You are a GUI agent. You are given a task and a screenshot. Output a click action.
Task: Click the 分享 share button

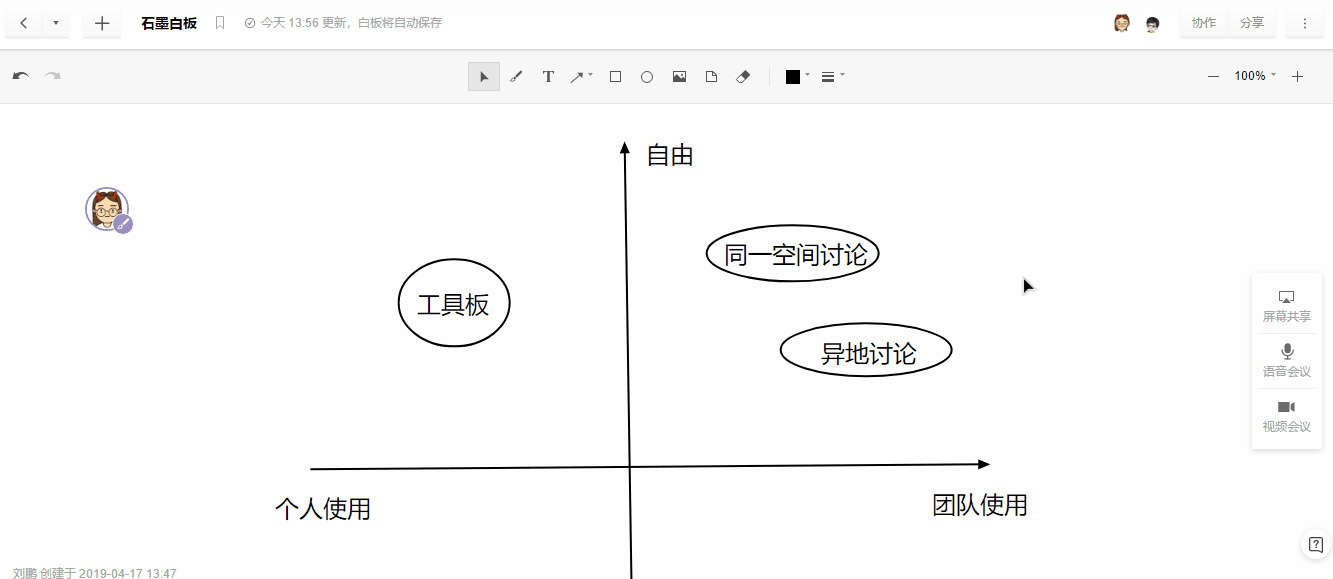click(x=1252, y=23)
